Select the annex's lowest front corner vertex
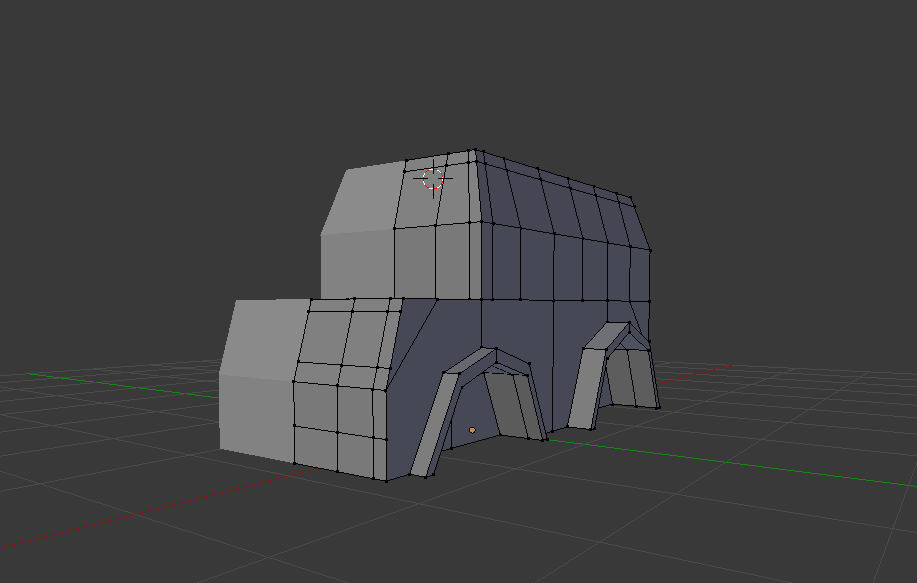Viewport: 917px width, 583px height. pos(386,481)
